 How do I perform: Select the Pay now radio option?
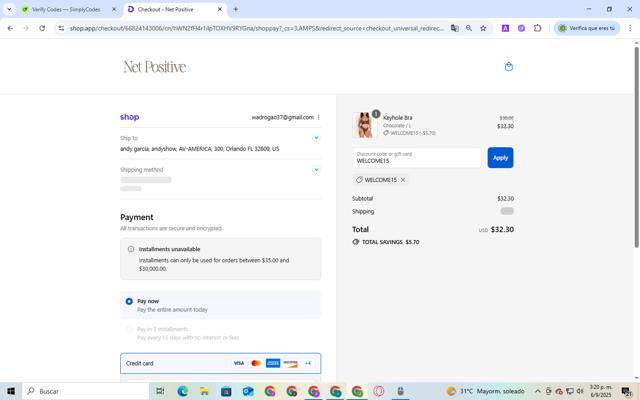pos(129,301)
